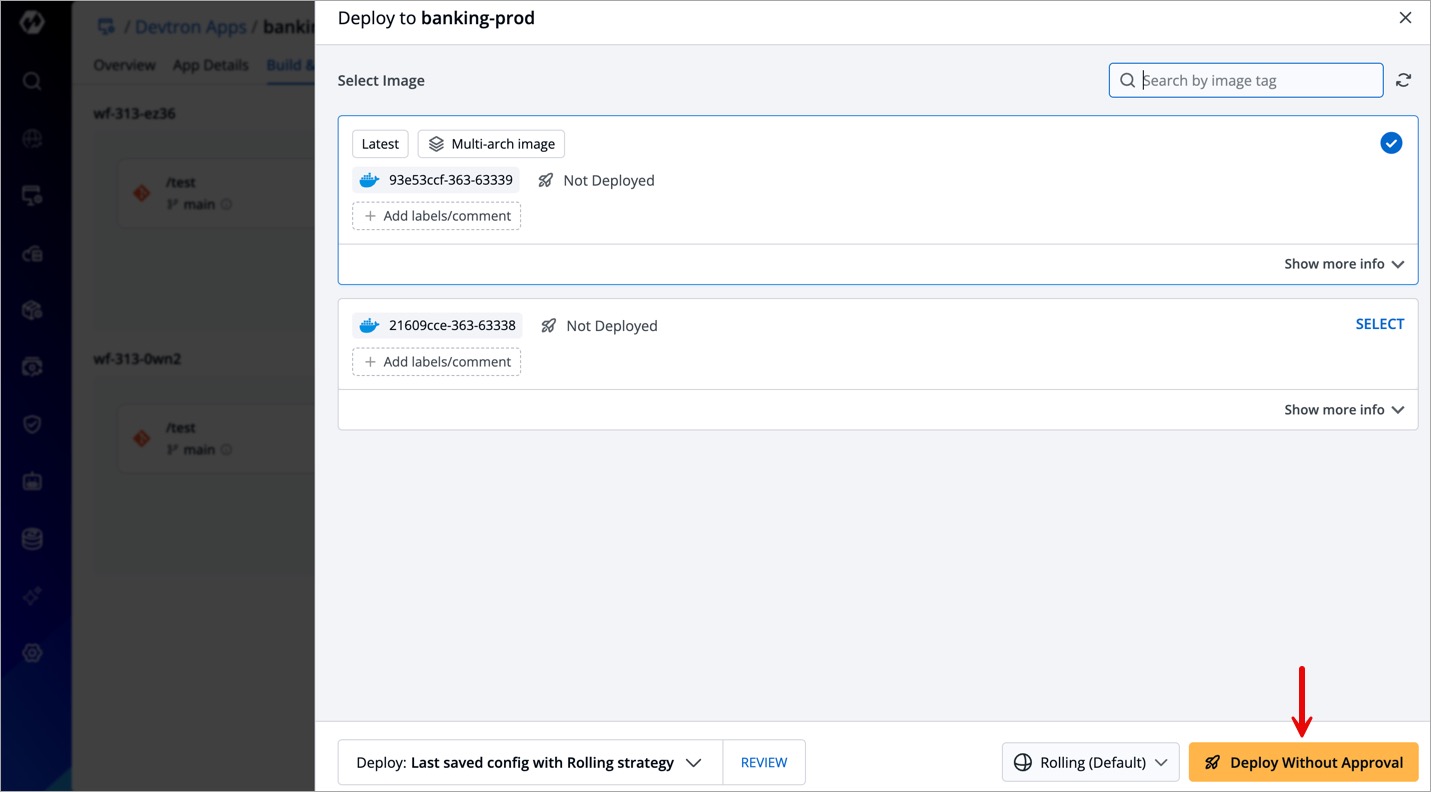This screenshot has width=1431, height=792.
Task: Select image 21609cce-363-63338
Action: click(1379, 324)
